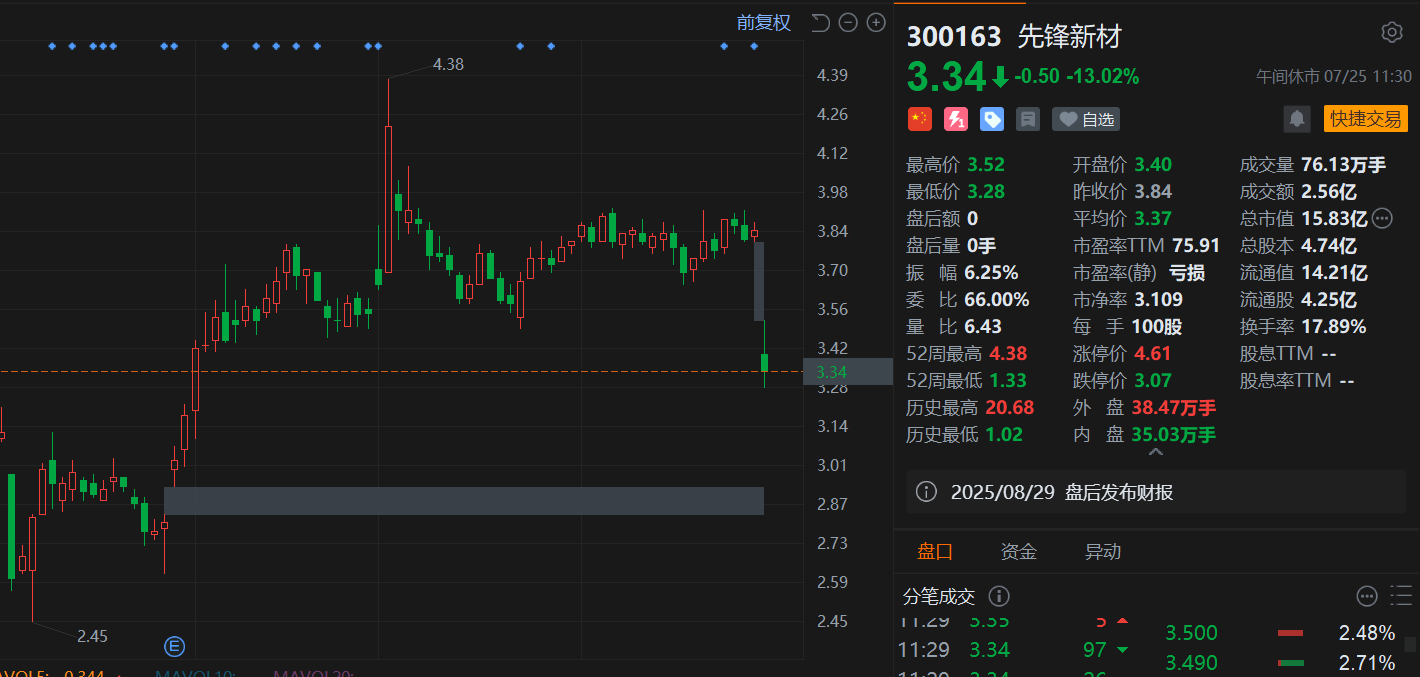Click the pink lightning Level-1 icon
Image resolution: width=1420 pixels, height=677 pixels.
coord(956,119)
